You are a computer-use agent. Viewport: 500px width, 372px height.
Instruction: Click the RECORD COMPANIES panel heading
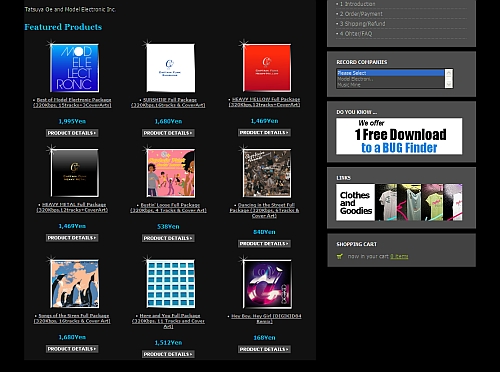(x=362, y=62)
